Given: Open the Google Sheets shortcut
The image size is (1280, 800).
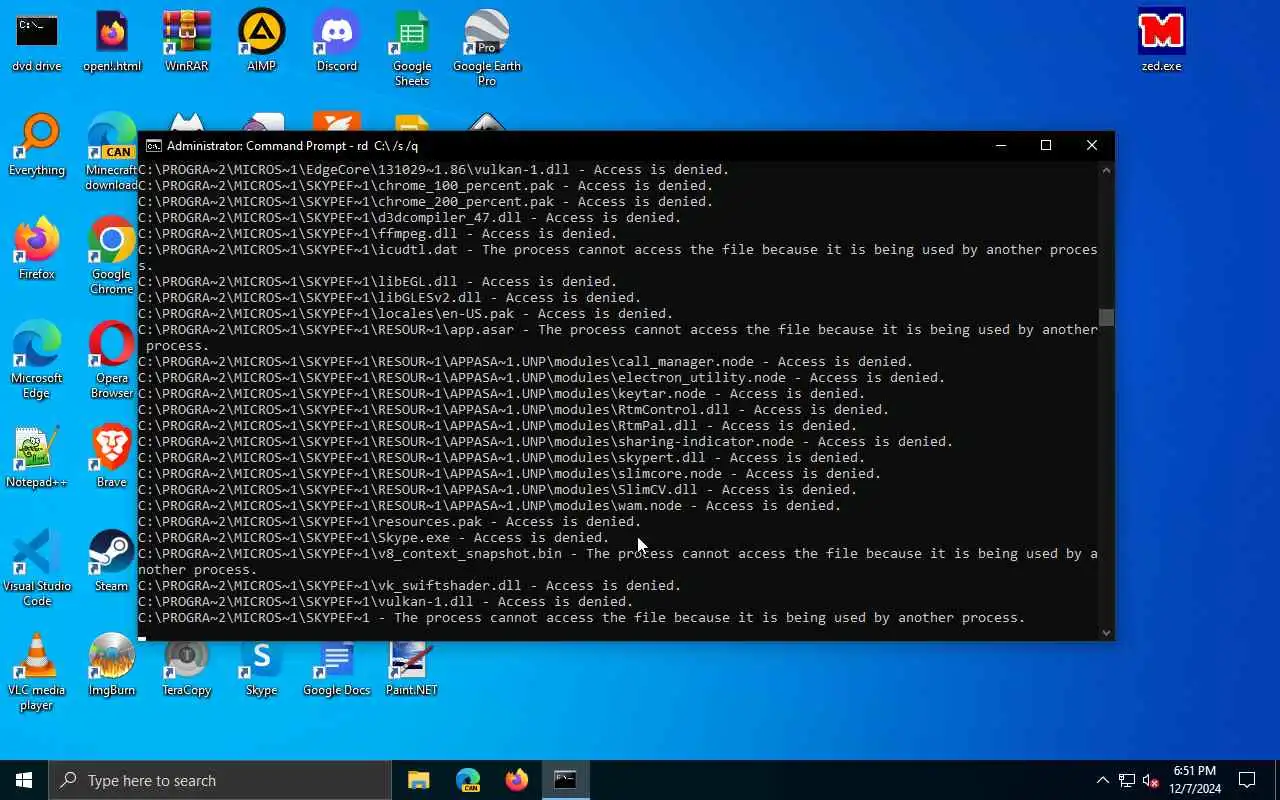Looking at the screenshot, I should click(412, 49).
